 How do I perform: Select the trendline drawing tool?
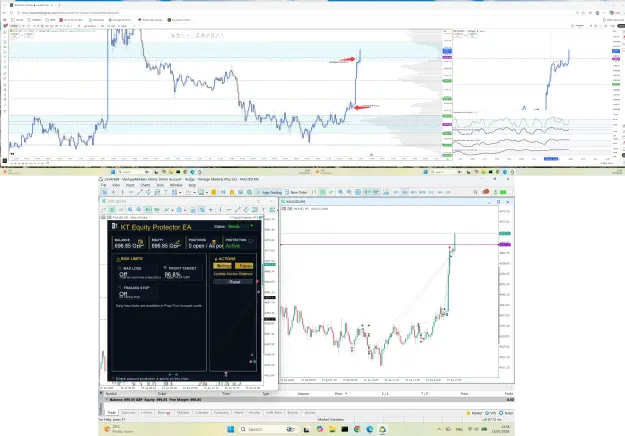tap(140, 192)
